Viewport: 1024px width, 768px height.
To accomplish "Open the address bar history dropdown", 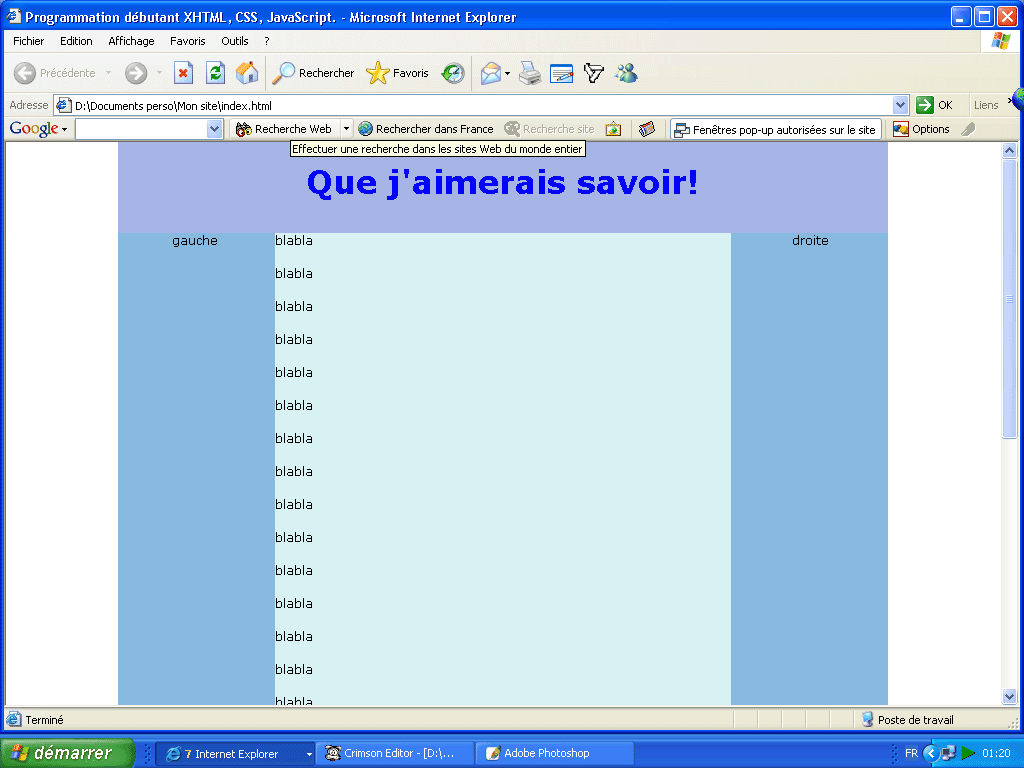I will 898,104.
